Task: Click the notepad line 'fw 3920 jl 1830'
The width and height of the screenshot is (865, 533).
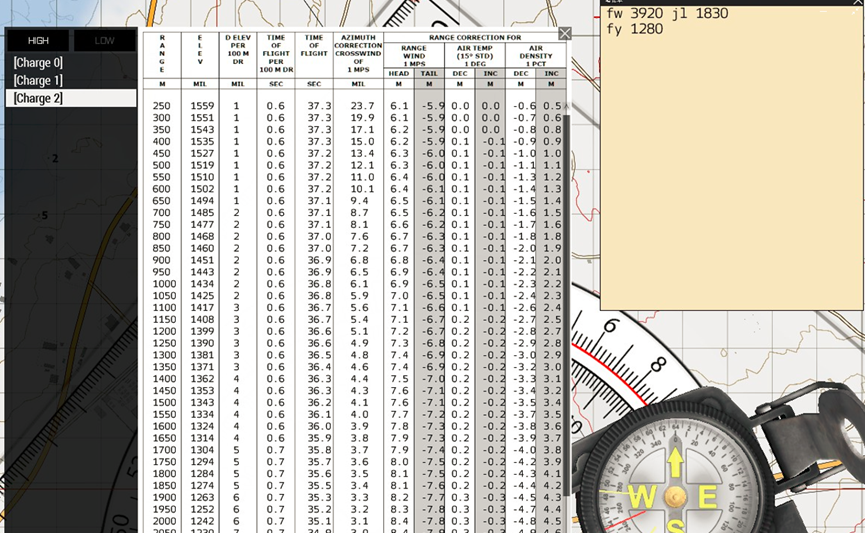Action: [667, 13]
